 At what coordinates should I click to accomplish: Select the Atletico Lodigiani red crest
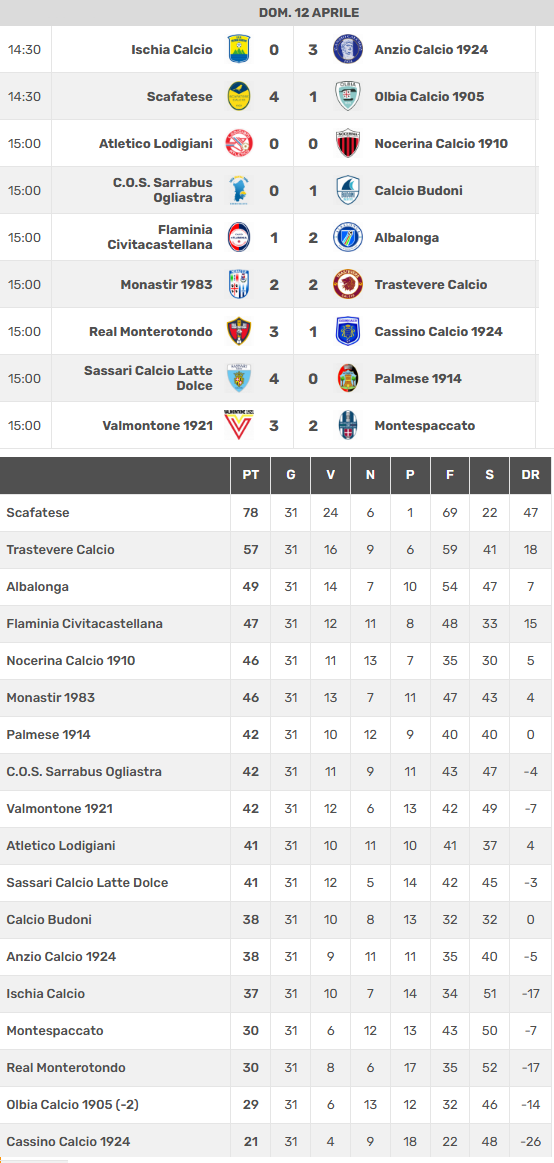(239, 143)
